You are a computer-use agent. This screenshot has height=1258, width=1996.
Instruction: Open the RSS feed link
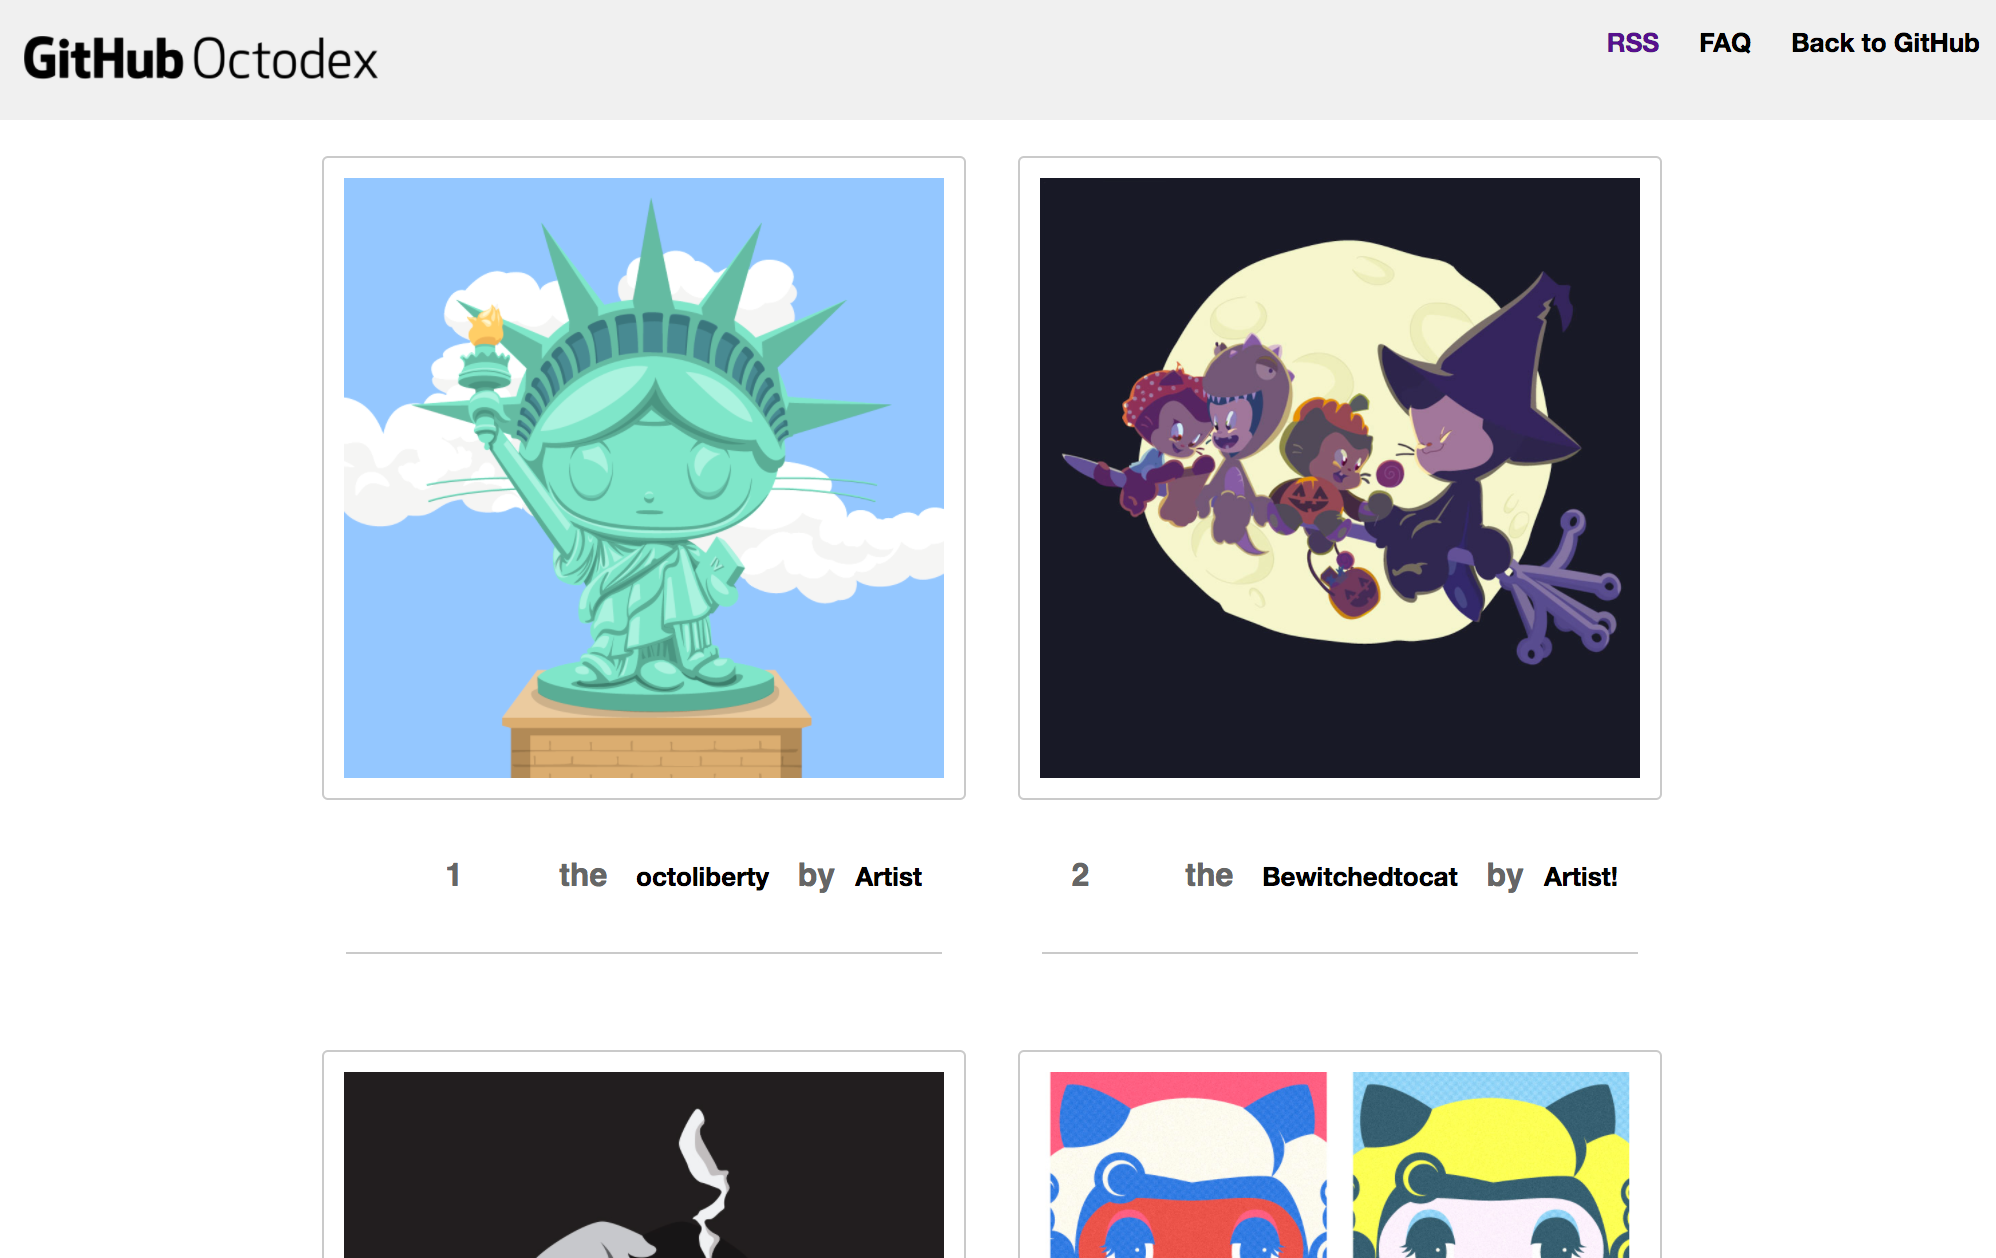(x=1632, y=43)
